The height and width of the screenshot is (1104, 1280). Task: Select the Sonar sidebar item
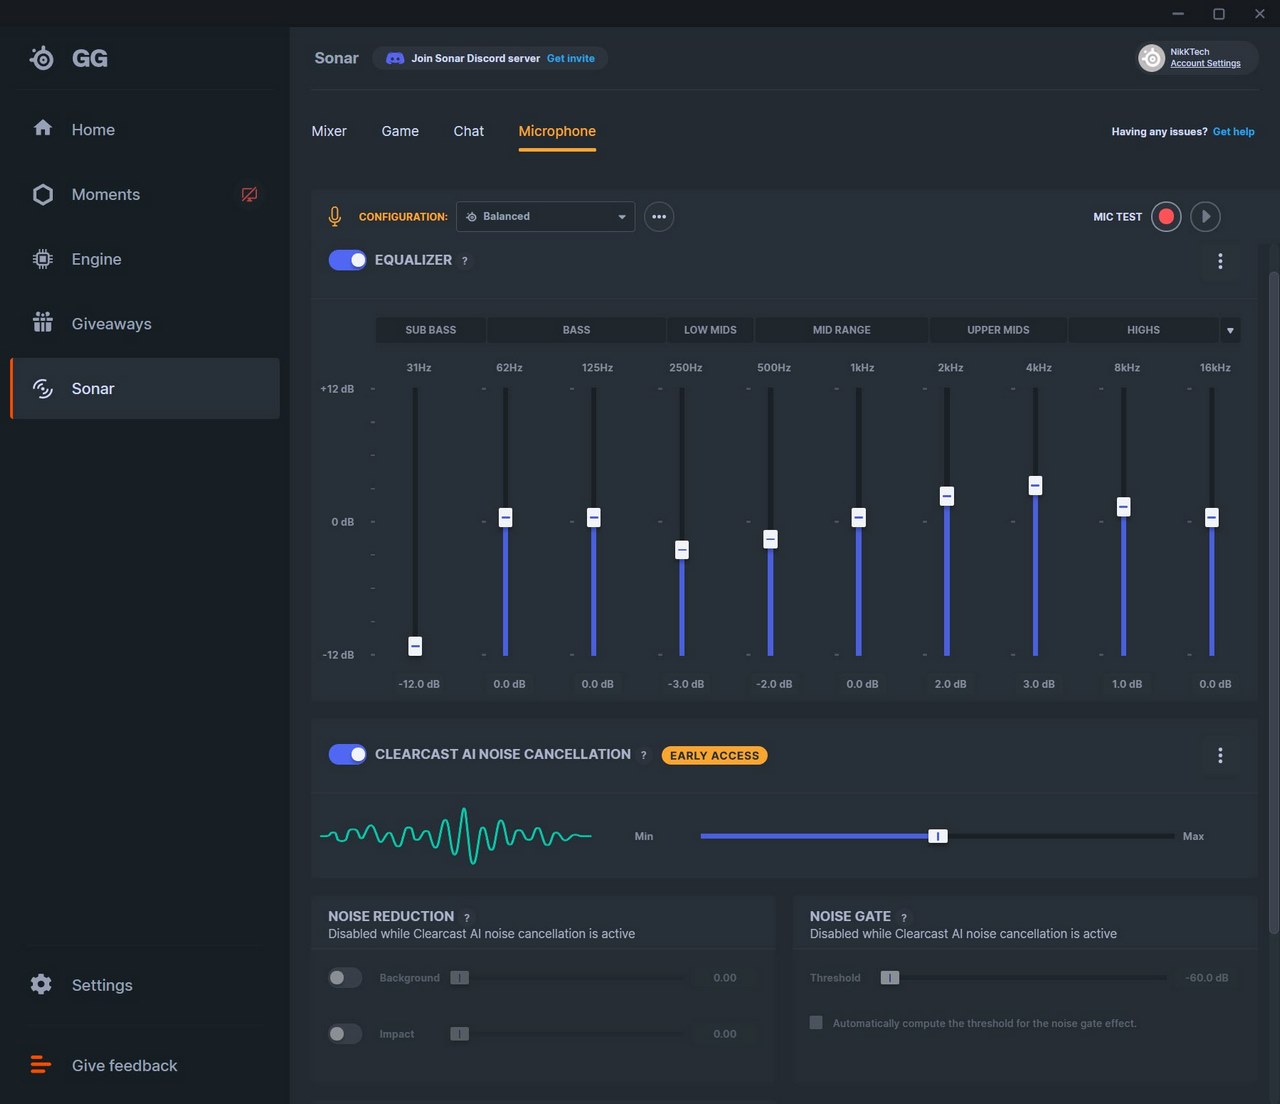[x=145, y=388]
